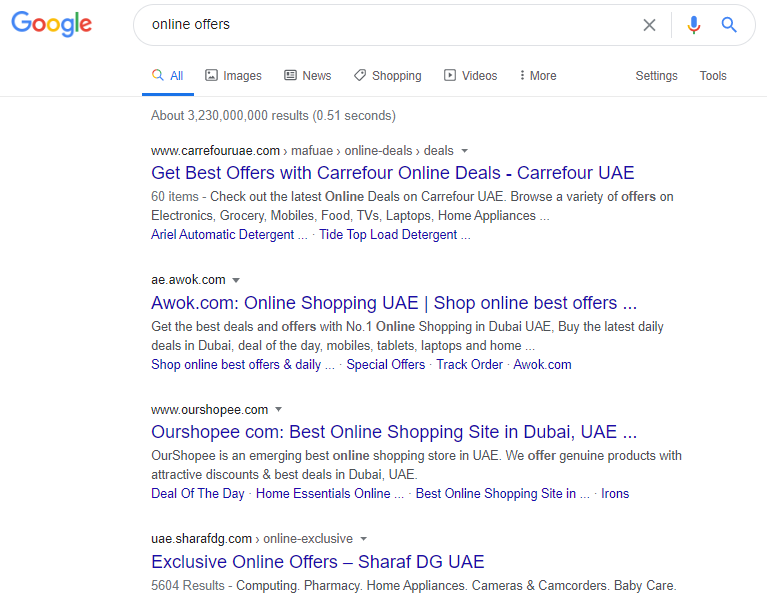
Task: Switch to the Videos tab
Action: (471, 76)
